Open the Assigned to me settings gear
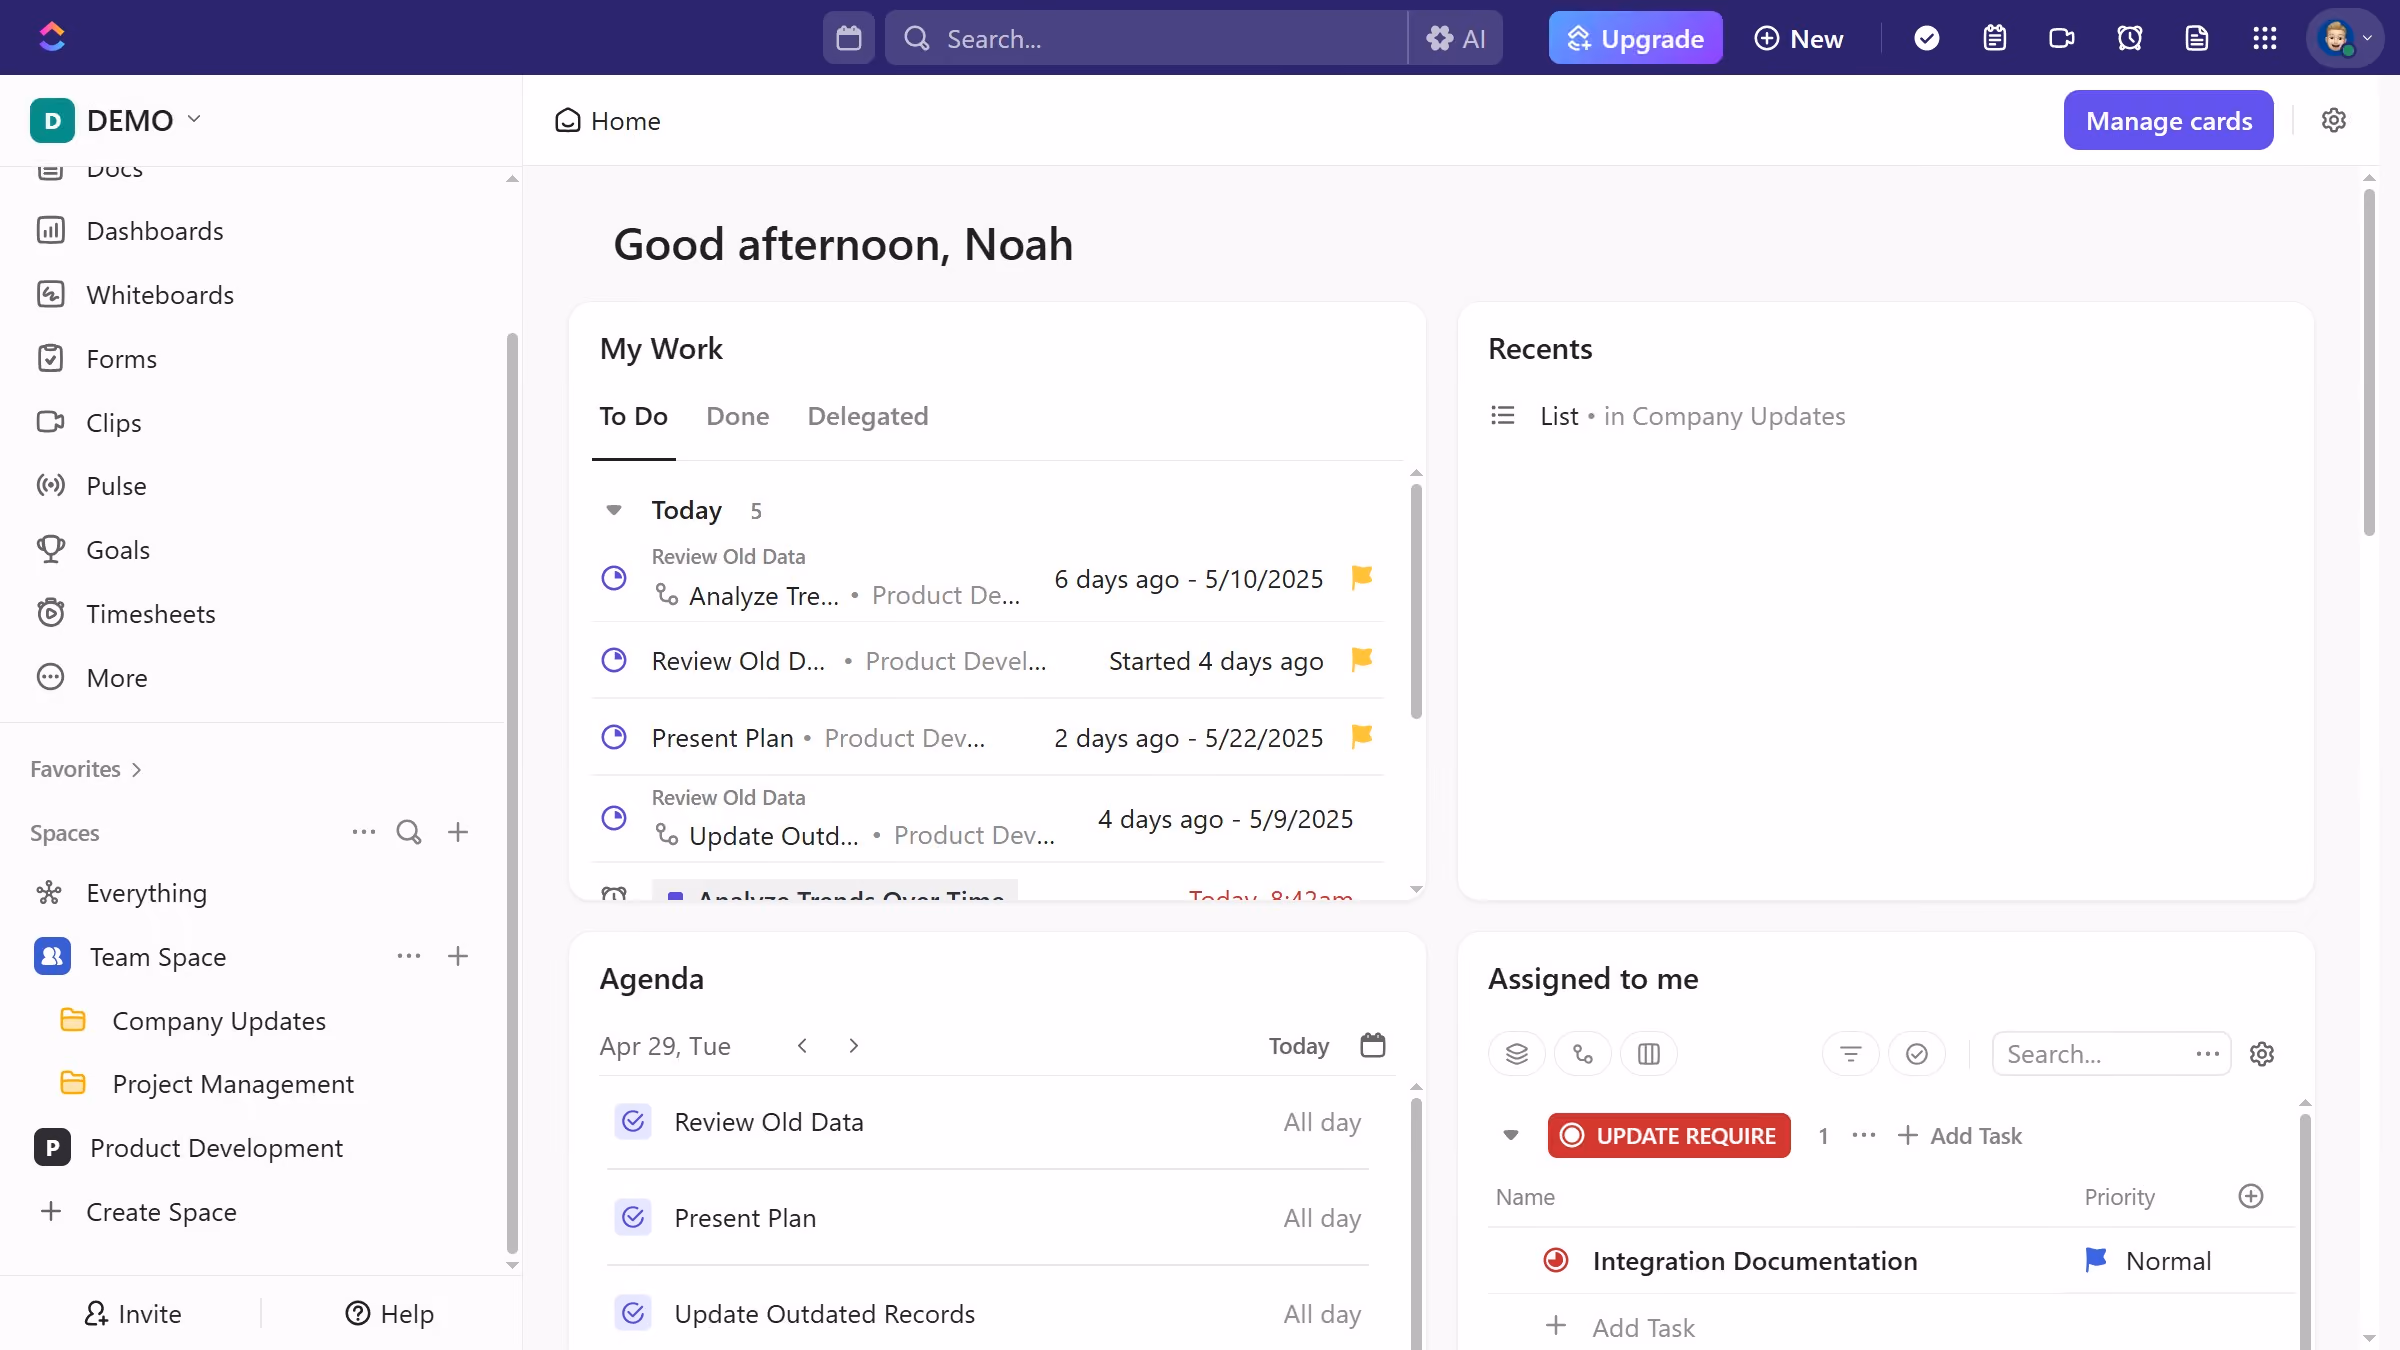The image size is (2400, 1350). (2262, 1053)
